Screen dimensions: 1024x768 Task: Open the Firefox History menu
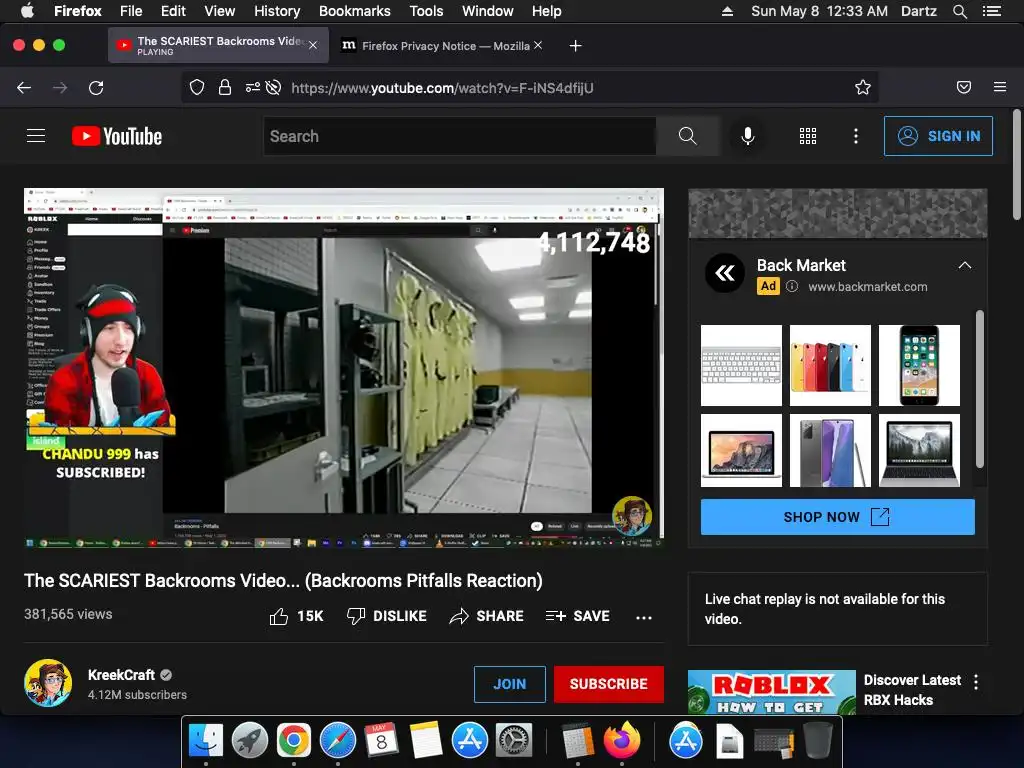tap(277, 11)
